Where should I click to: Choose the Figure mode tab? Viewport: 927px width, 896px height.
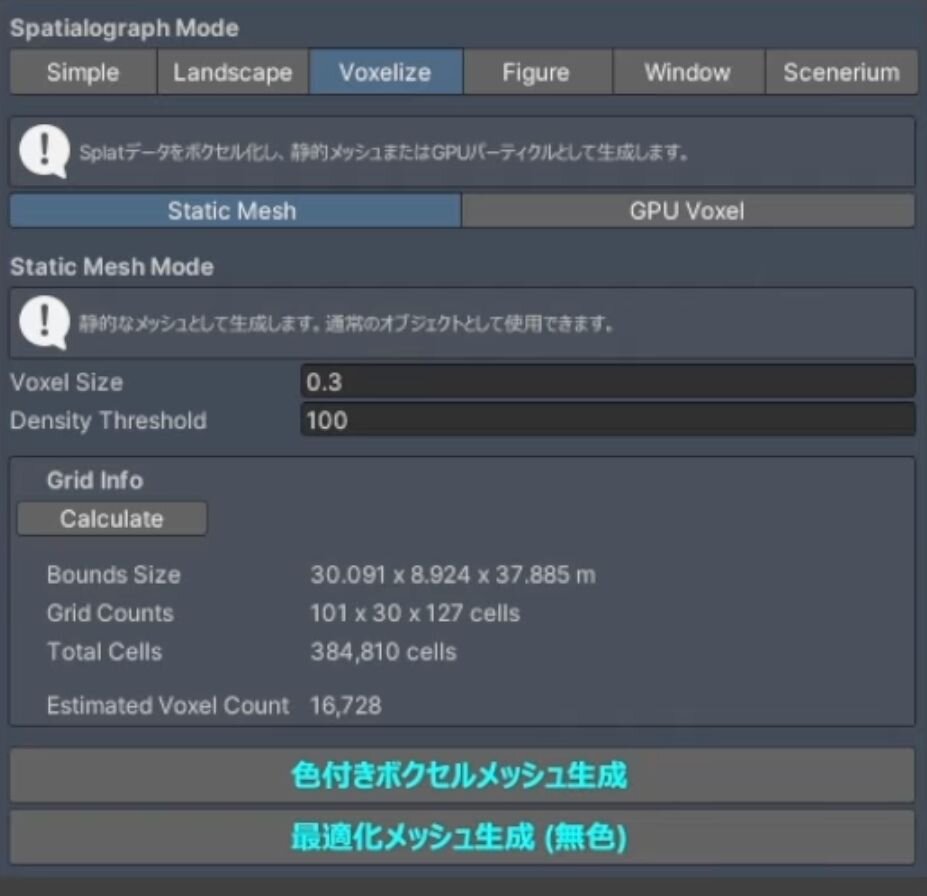click(x=537, y=73)
